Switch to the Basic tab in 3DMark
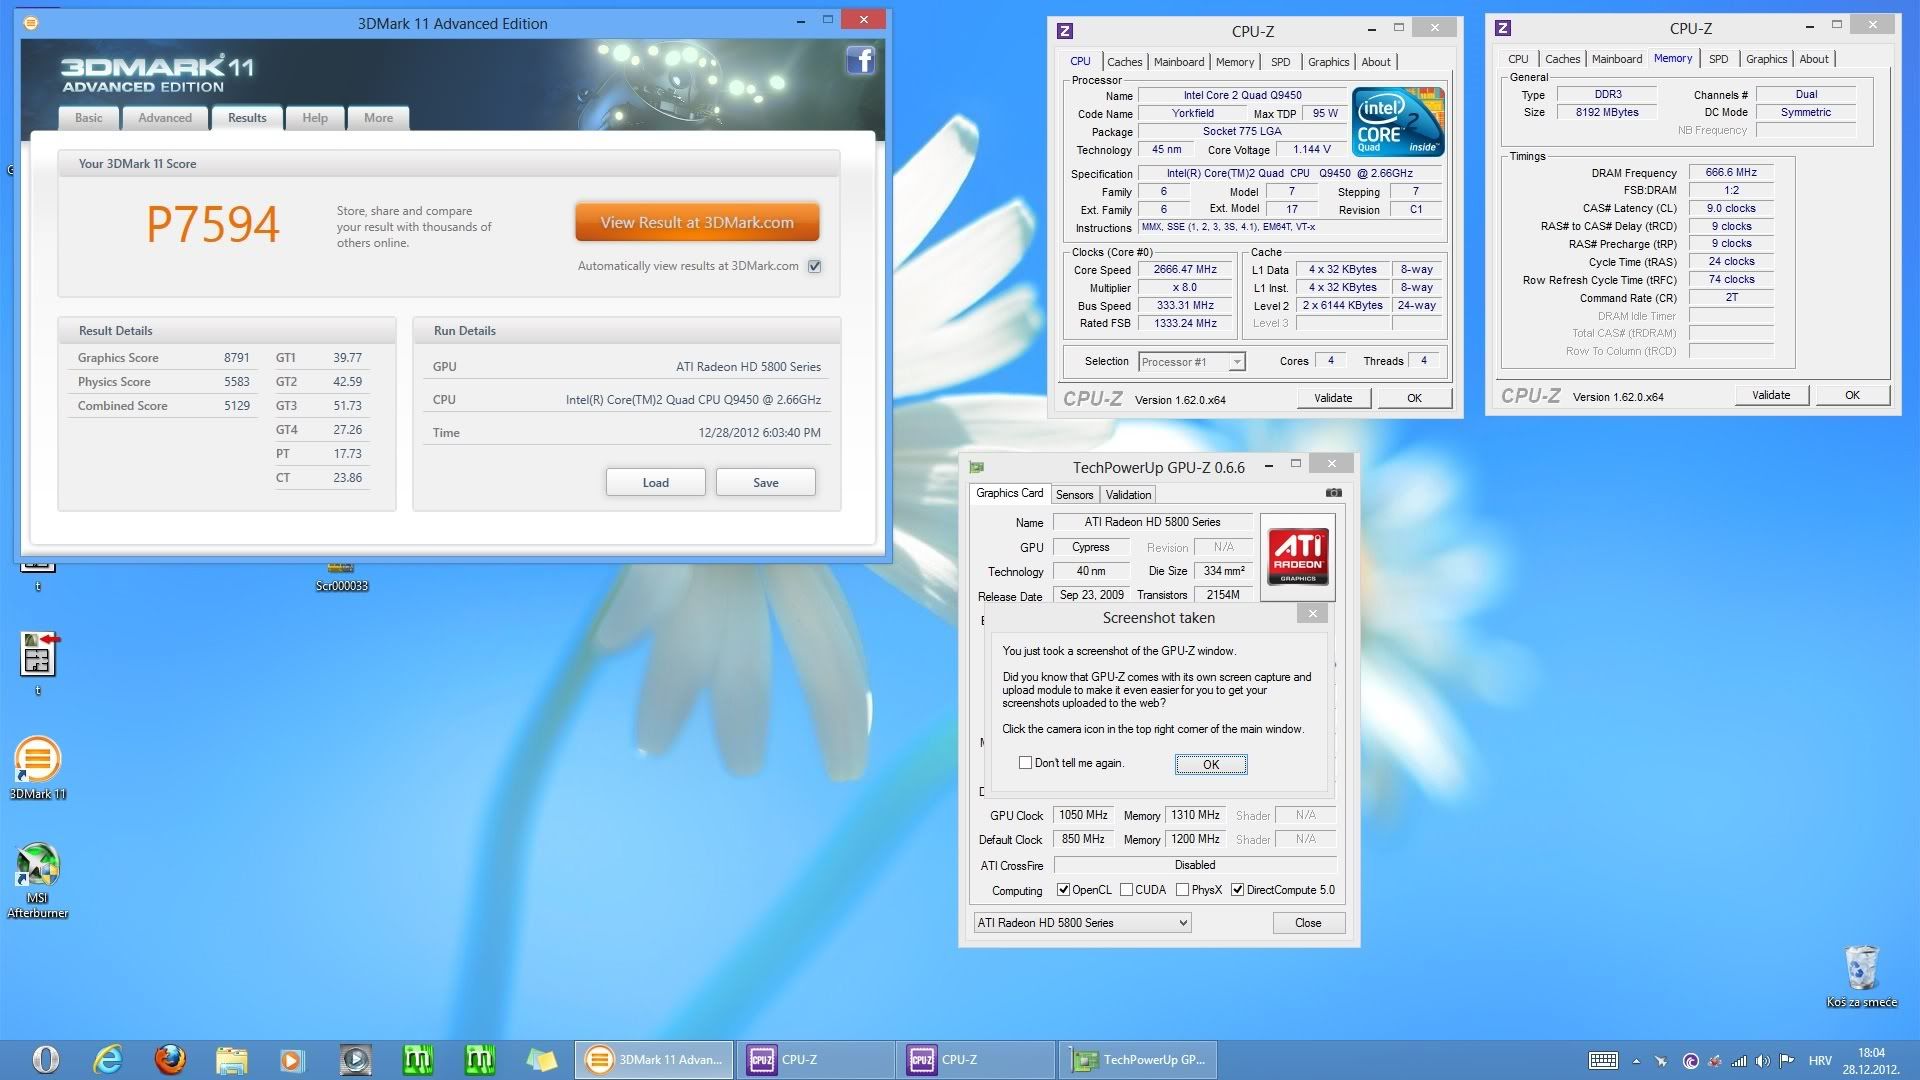The width and height of the screenshot is (1920, 1080). click(88, 118)
